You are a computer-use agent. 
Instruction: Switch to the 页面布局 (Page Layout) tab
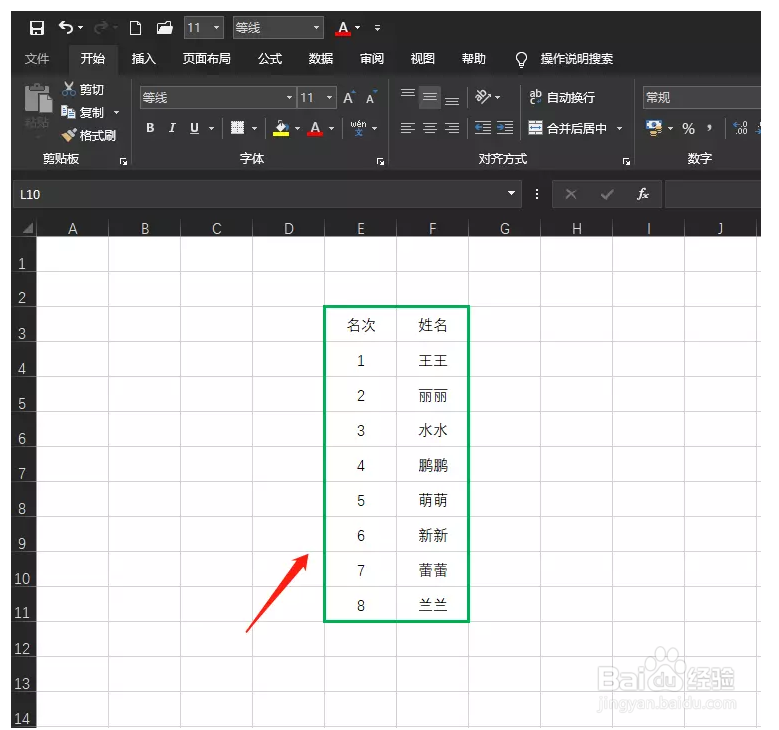point(206,59)
